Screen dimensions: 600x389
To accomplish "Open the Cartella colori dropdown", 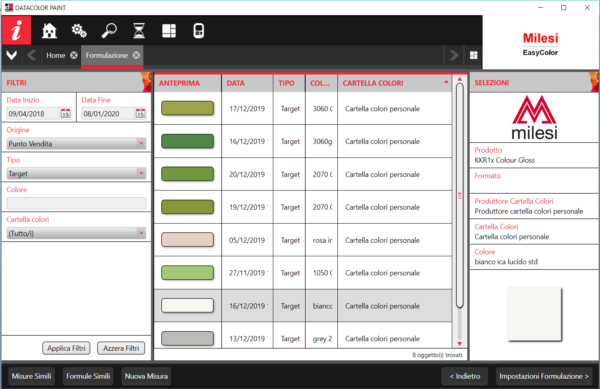I will pyautogui.click(x=76, y=233).
